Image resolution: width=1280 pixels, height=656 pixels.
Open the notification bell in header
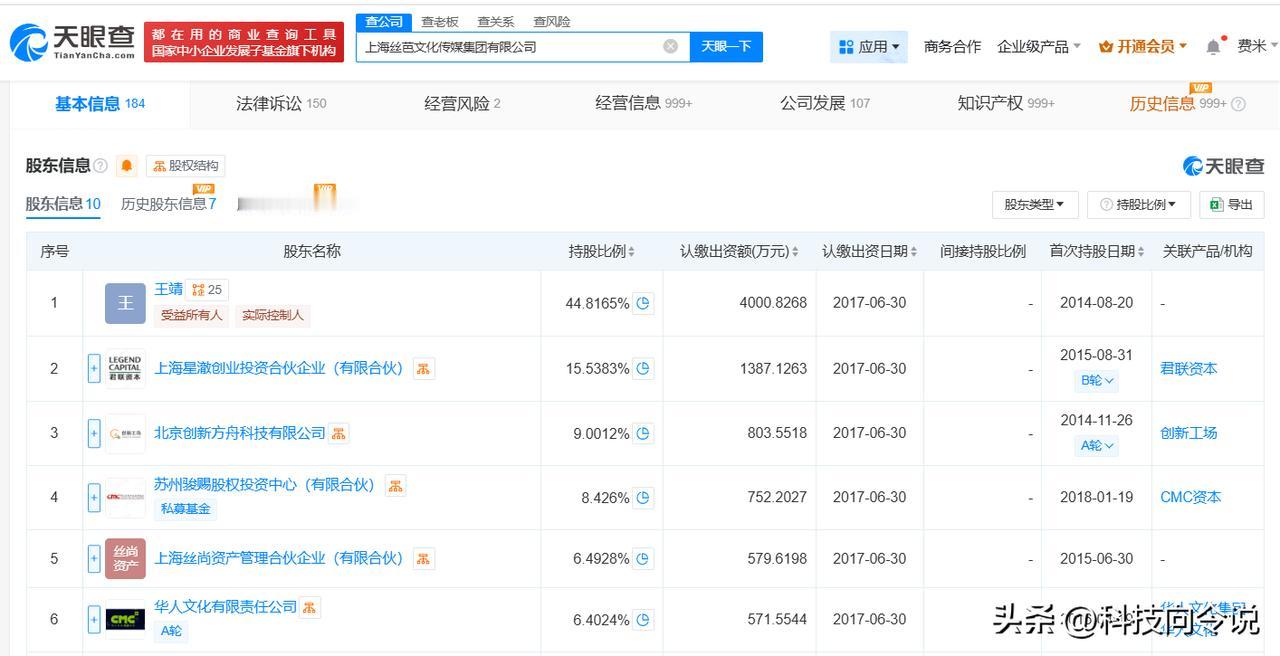(x=1213, y=47)
